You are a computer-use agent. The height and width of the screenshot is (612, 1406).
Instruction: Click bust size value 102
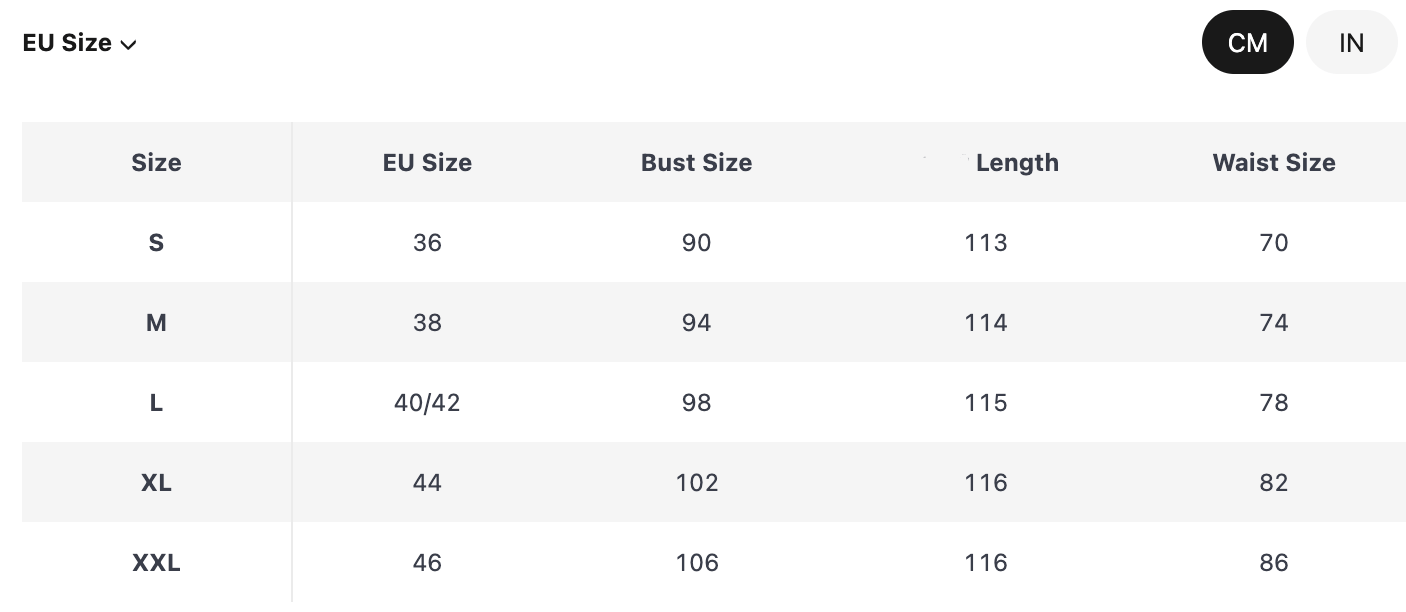coord(696,482)
